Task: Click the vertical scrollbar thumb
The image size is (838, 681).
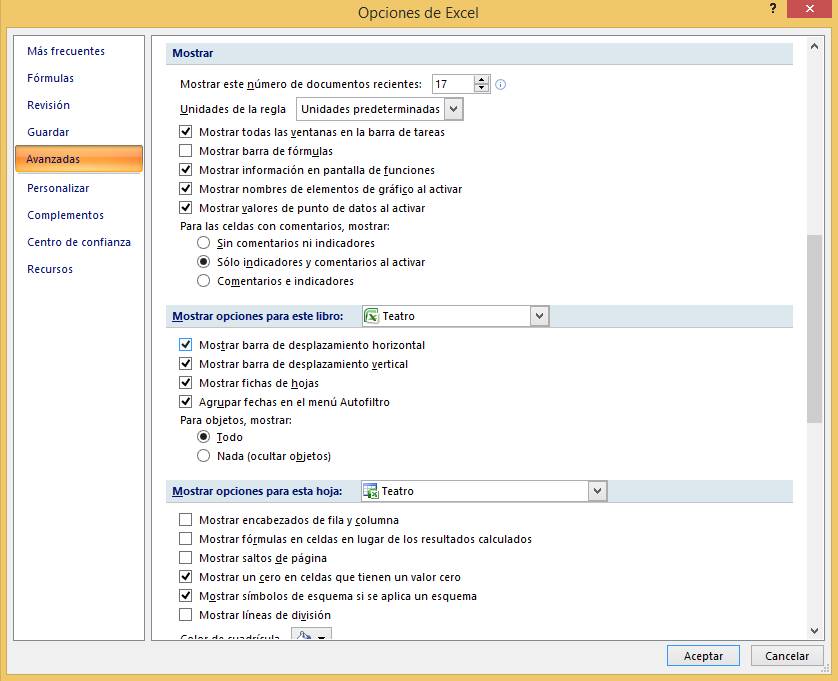Action: pyautogui.click(x=814, y=329)
